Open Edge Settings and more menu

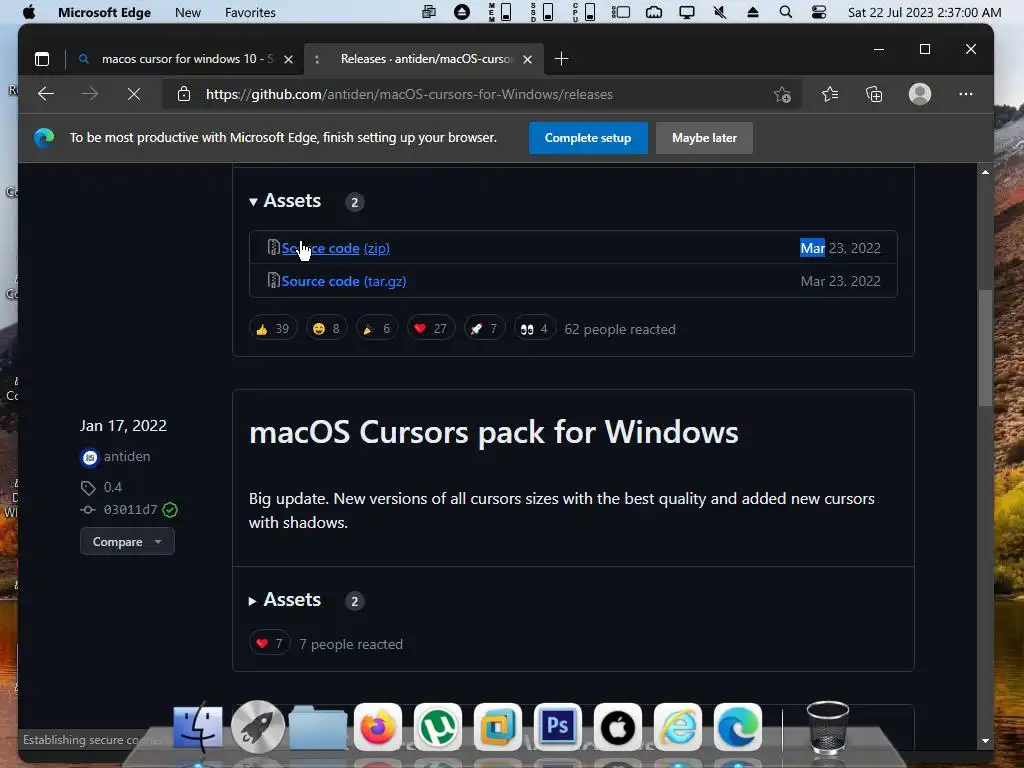[x=965, y=94]
